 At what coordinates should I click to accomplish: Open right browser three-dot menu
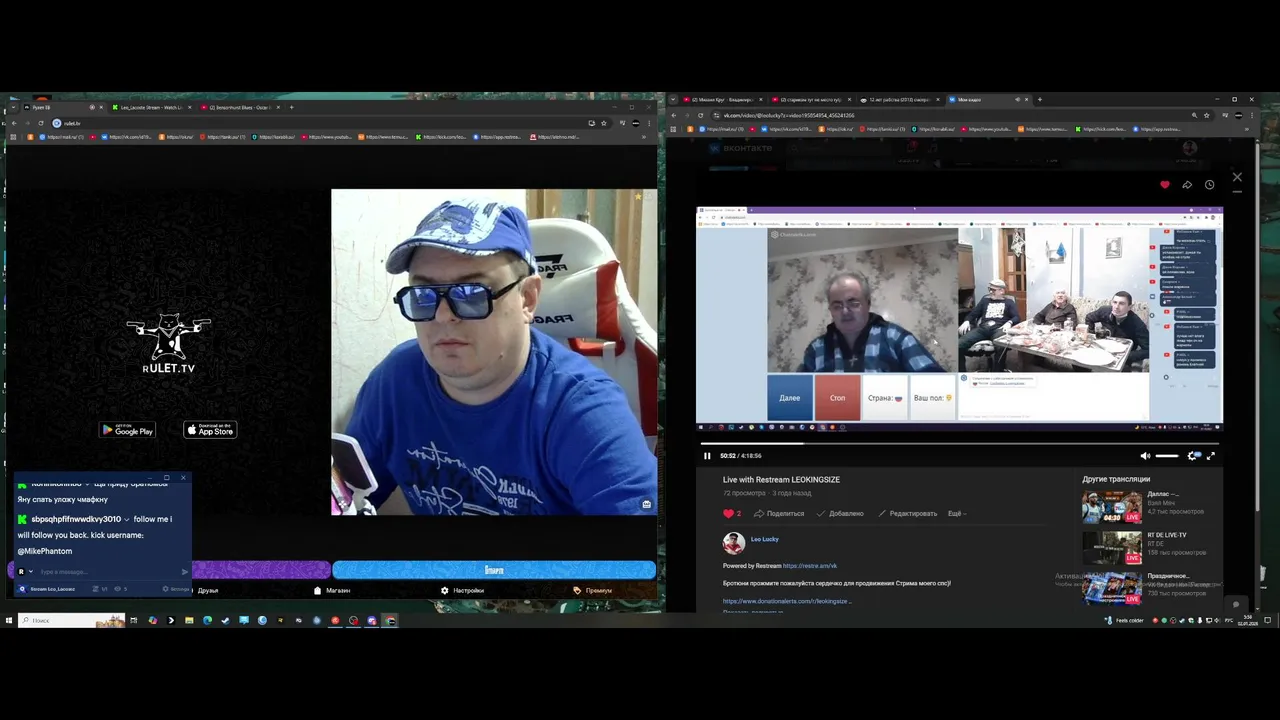tap(1254, 115)
